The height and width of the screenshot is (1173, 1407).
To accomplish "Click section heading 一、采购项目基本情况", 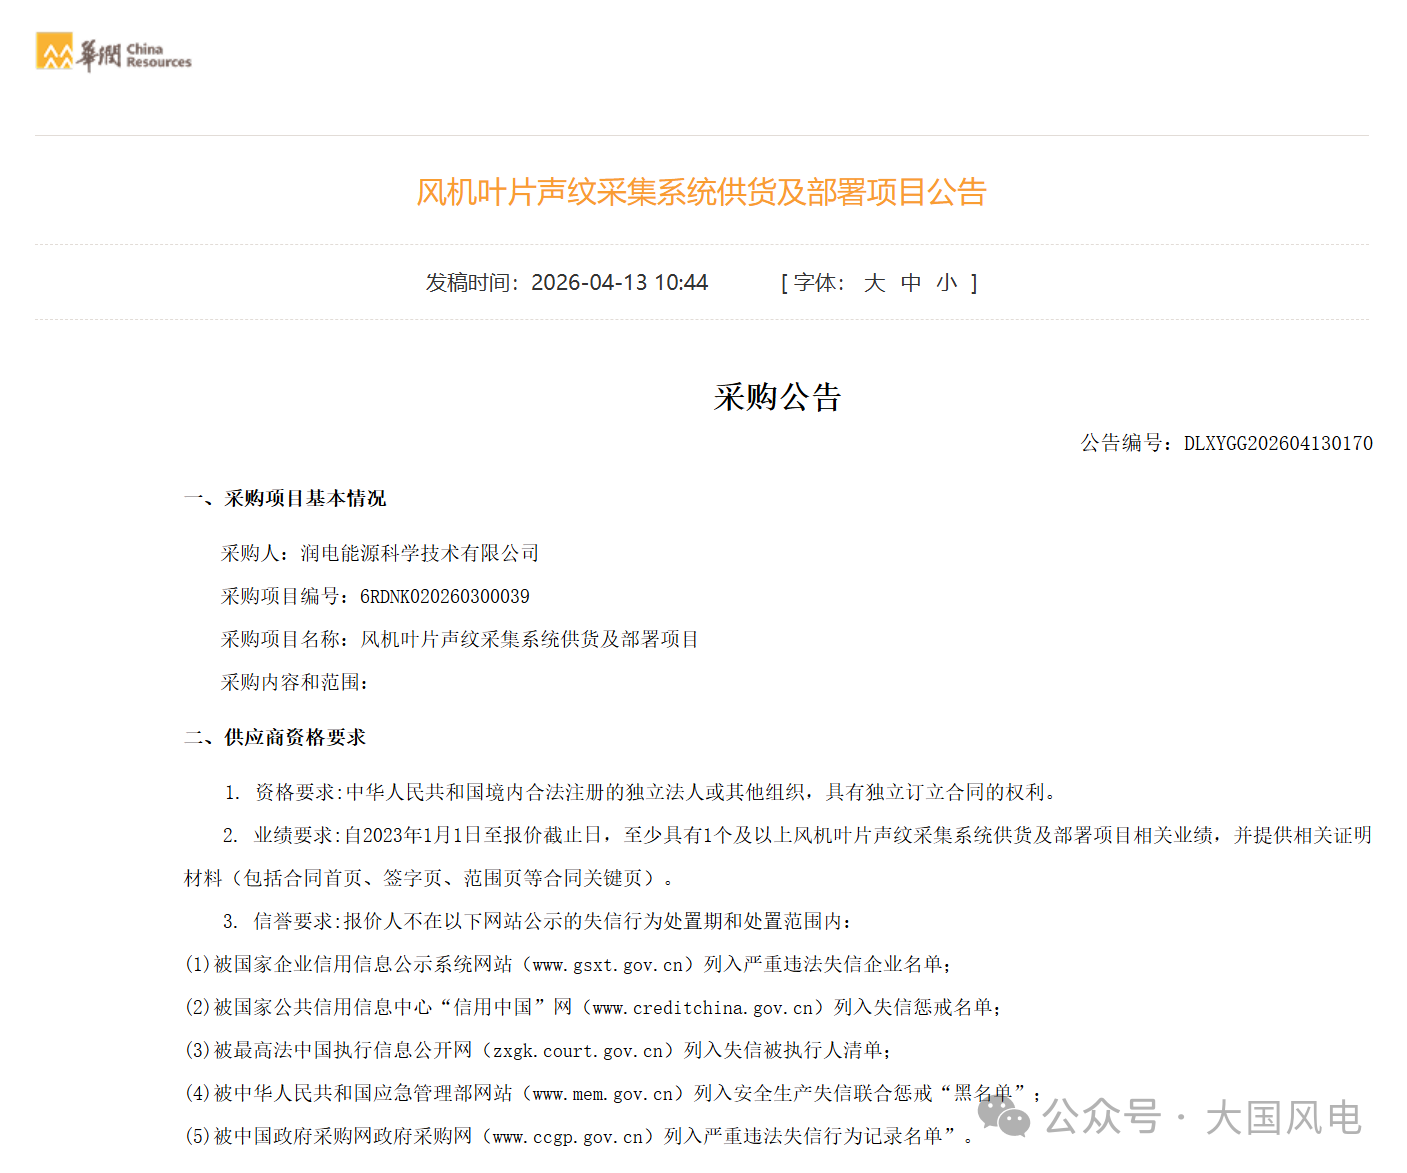I will pos(285,498).
